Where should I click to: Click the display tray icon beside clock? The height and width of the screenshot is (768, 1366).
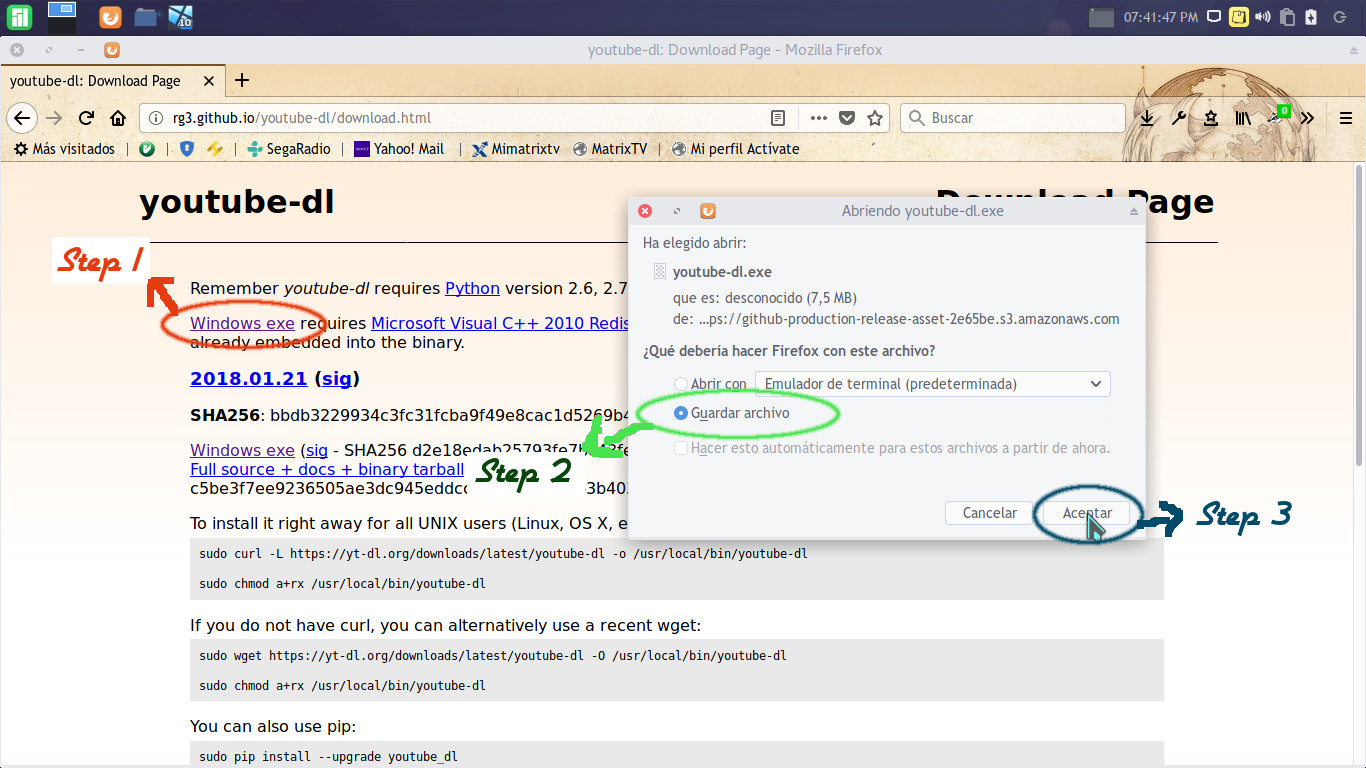(1214, 17)
